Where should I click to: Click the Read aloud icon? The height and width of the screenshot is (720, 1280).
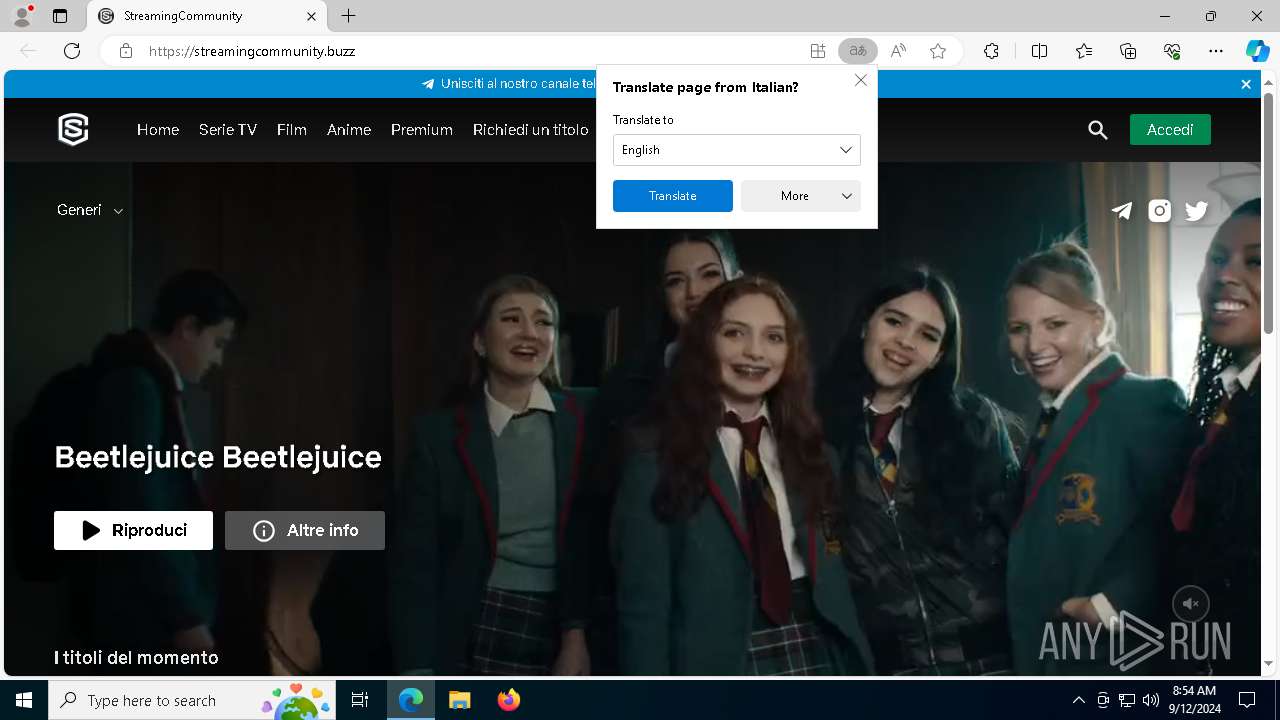point(898,51)
